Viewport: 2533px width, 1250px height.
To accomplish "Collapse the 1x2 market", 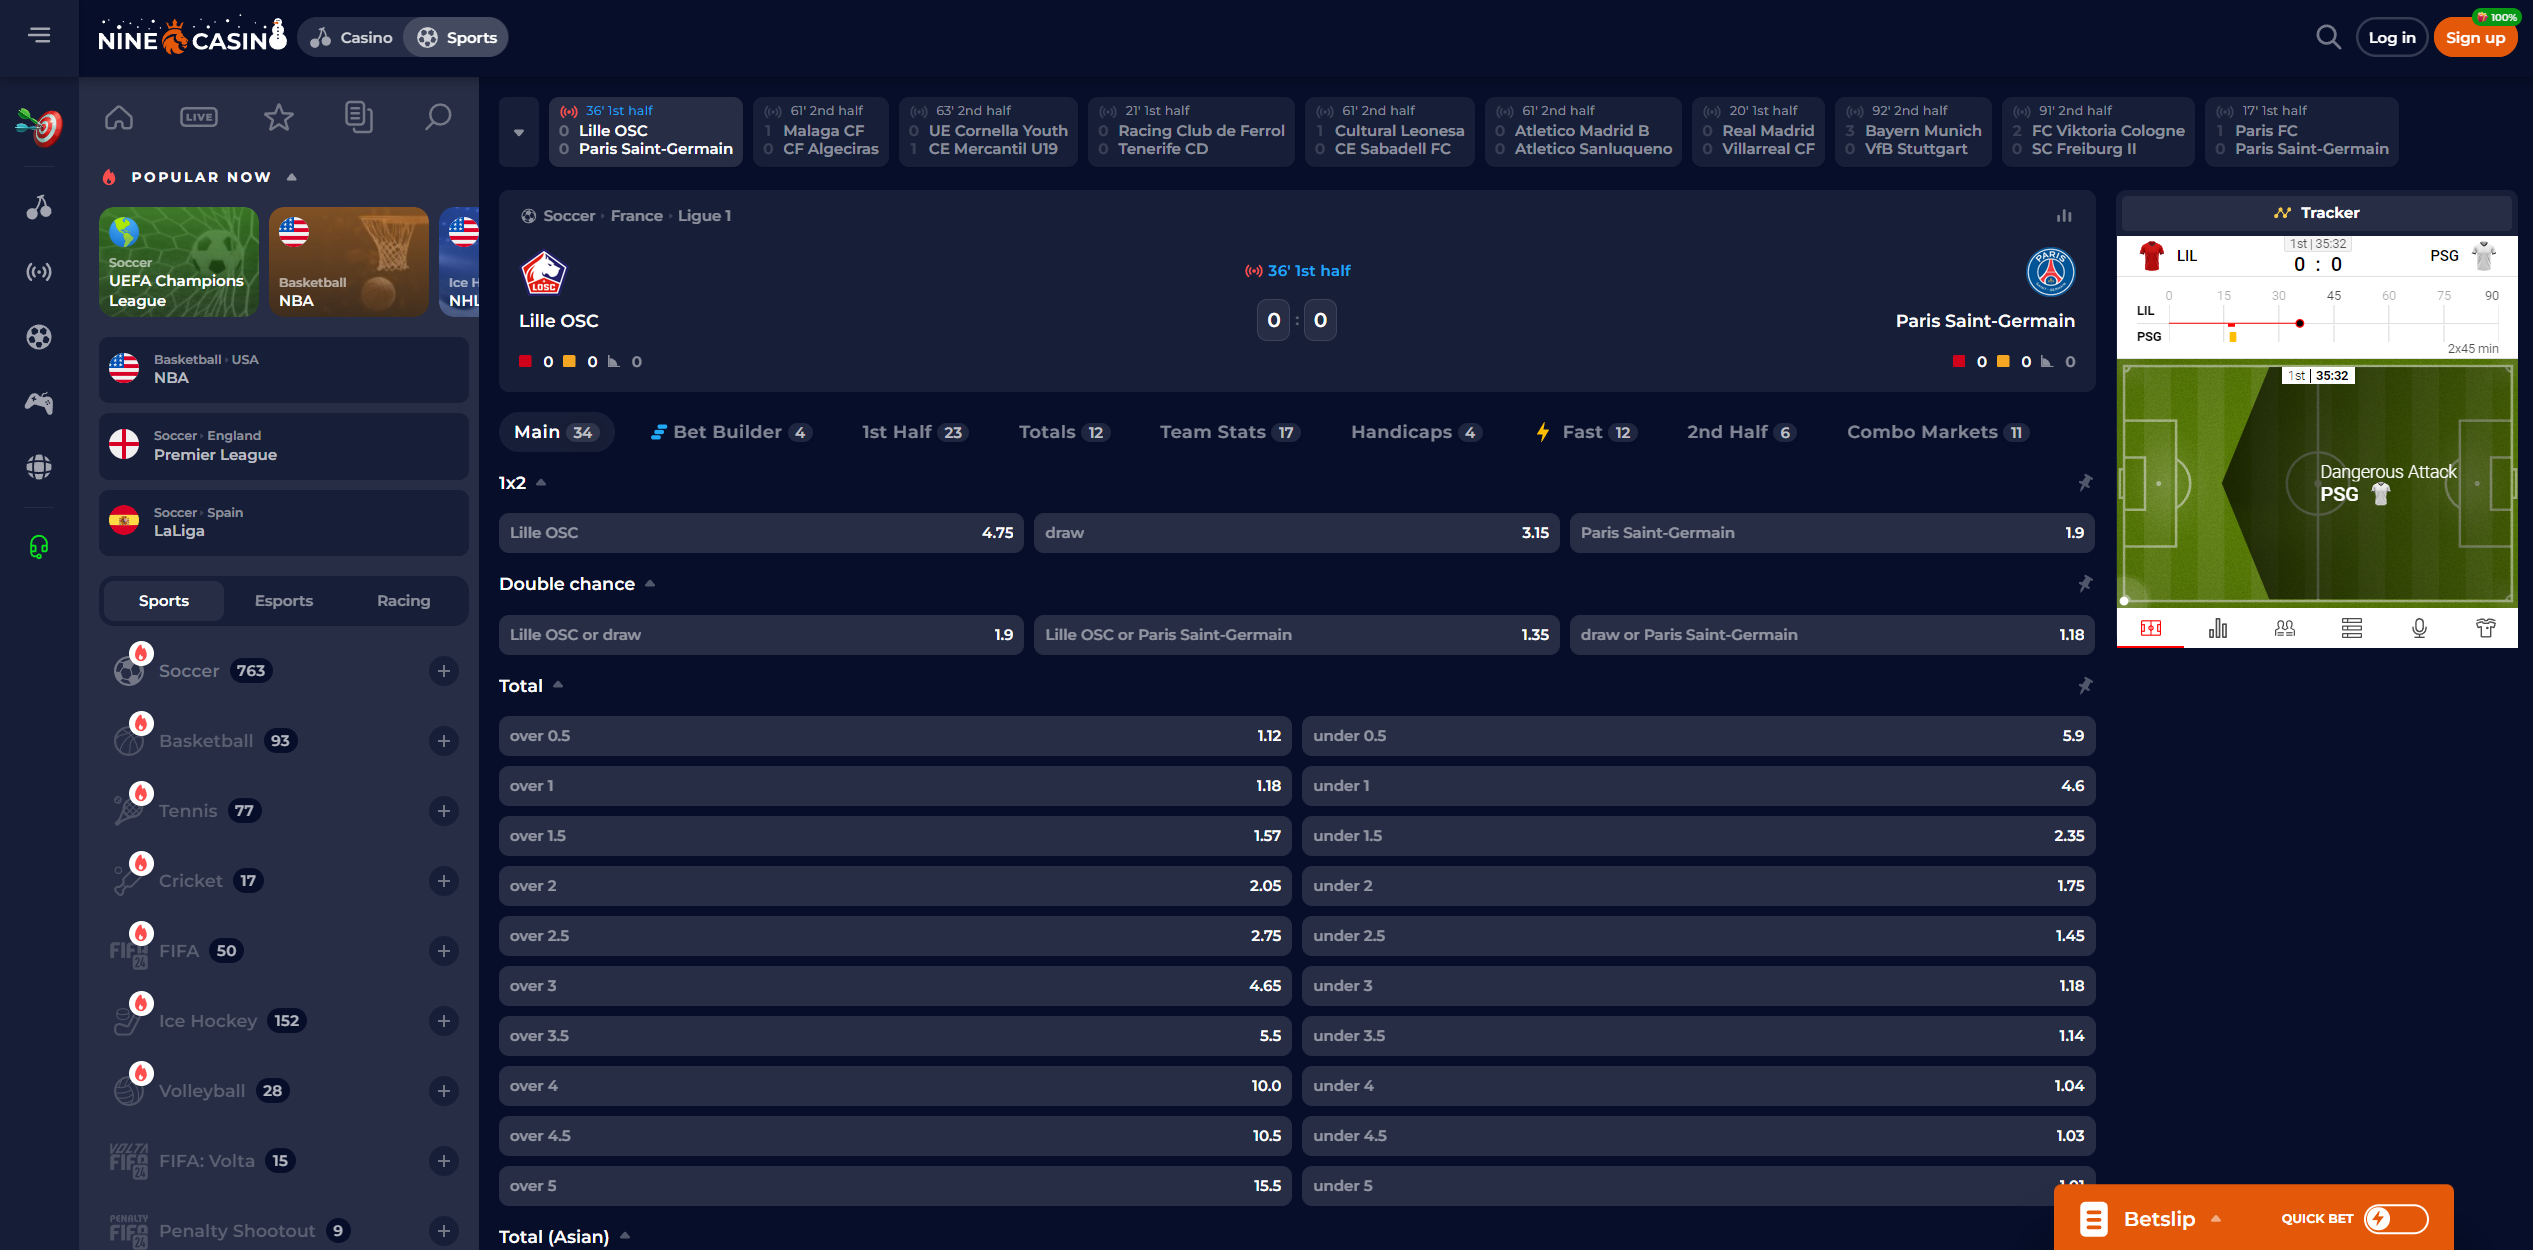I will (541, 483).
